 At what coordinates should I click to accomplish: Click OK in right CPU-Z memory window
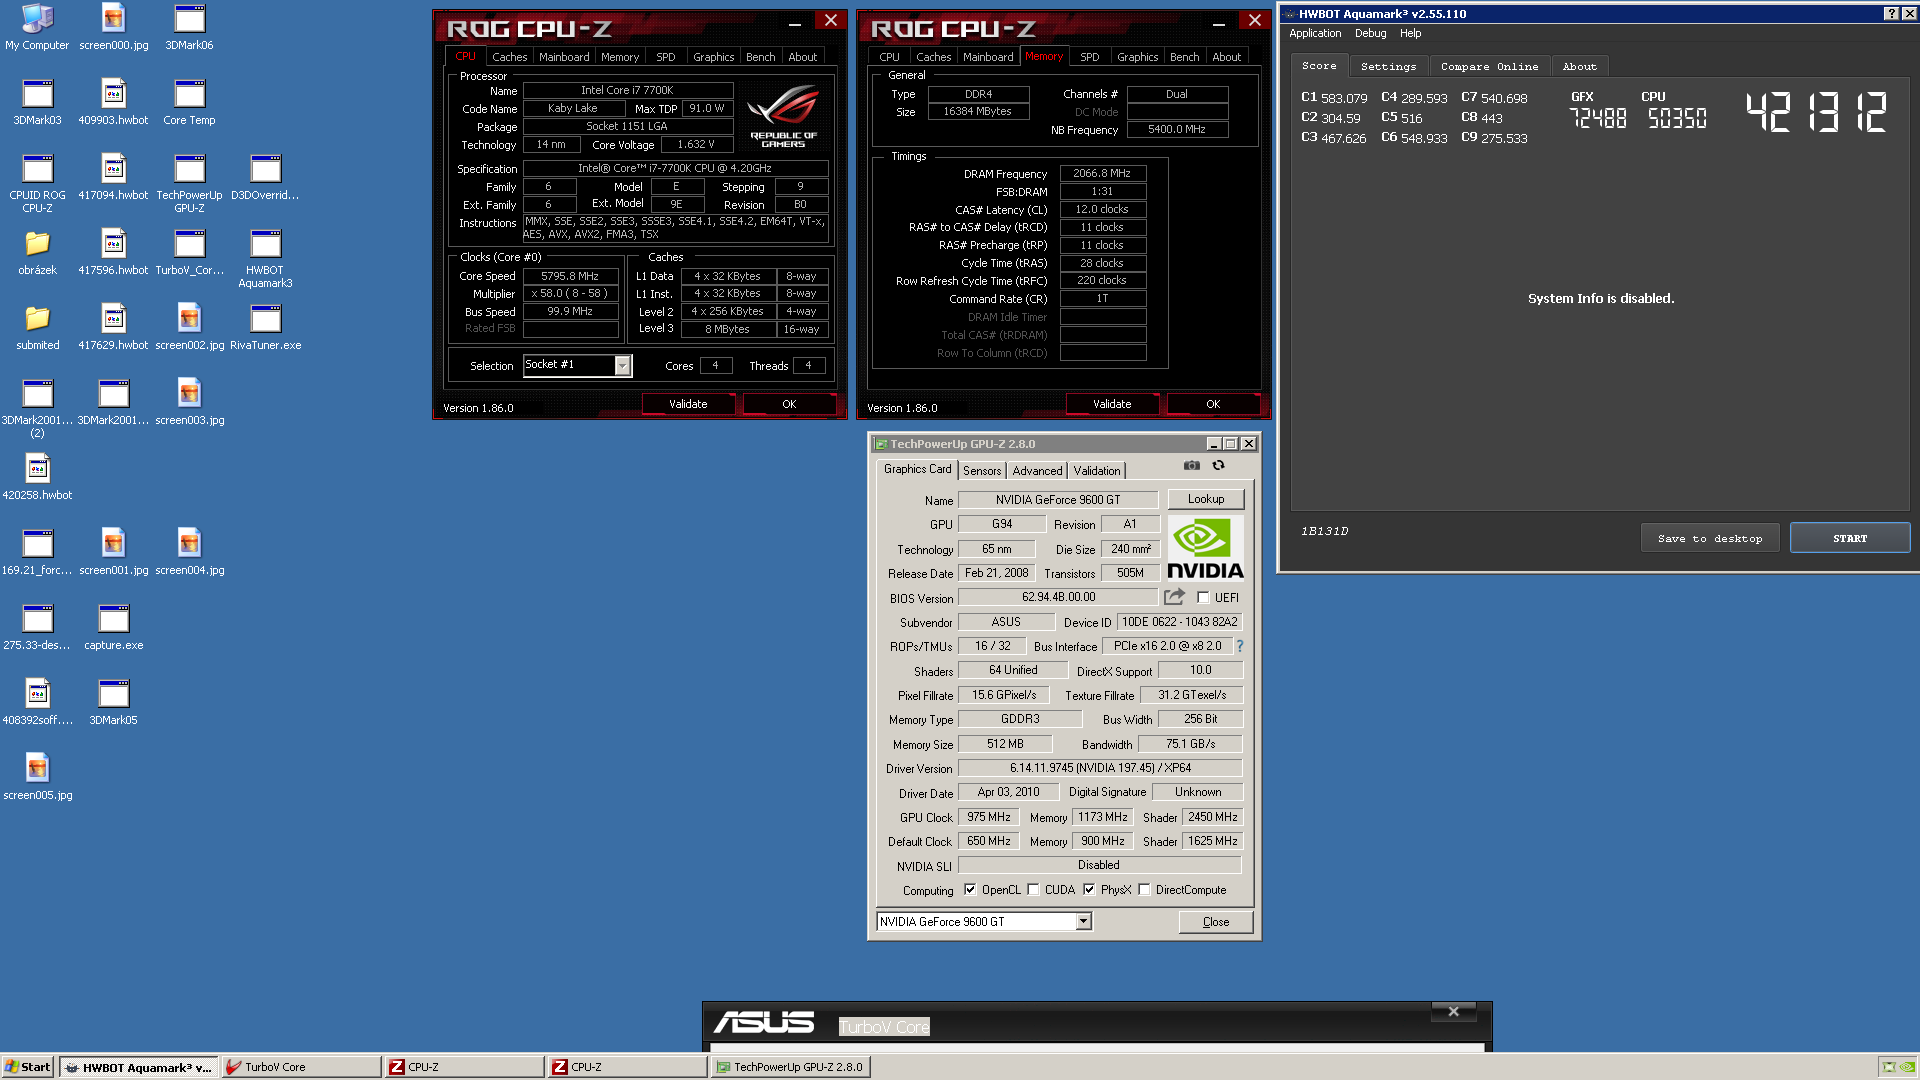pos(1213,404)
